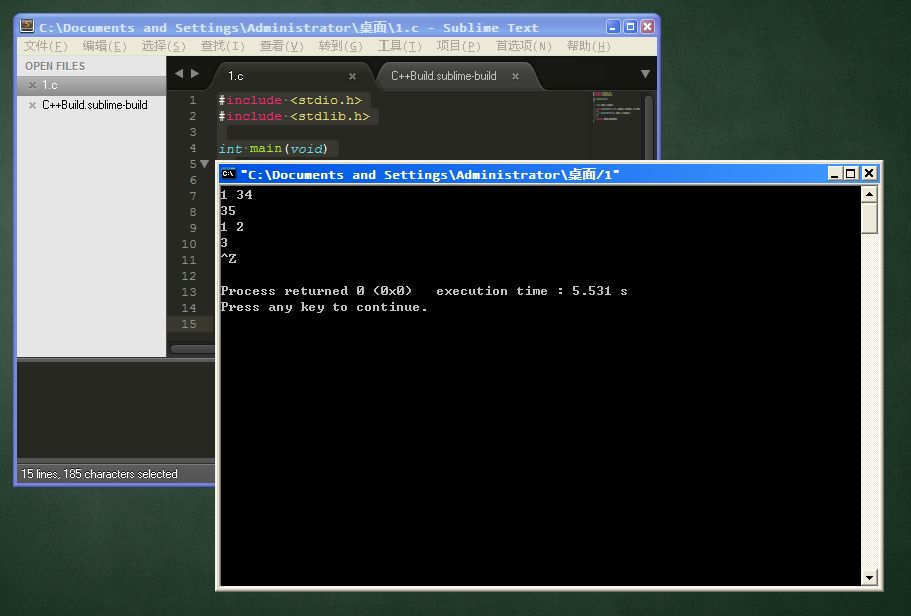Close the 1.c tab with its × icon

[x=353, y=75]
